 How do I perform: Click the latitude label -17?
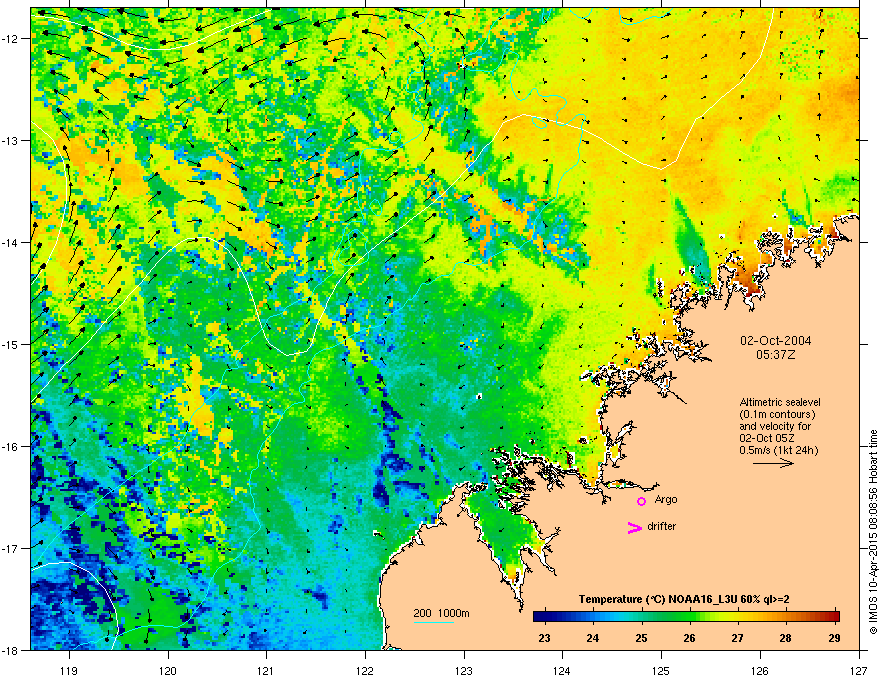point(12,548)
